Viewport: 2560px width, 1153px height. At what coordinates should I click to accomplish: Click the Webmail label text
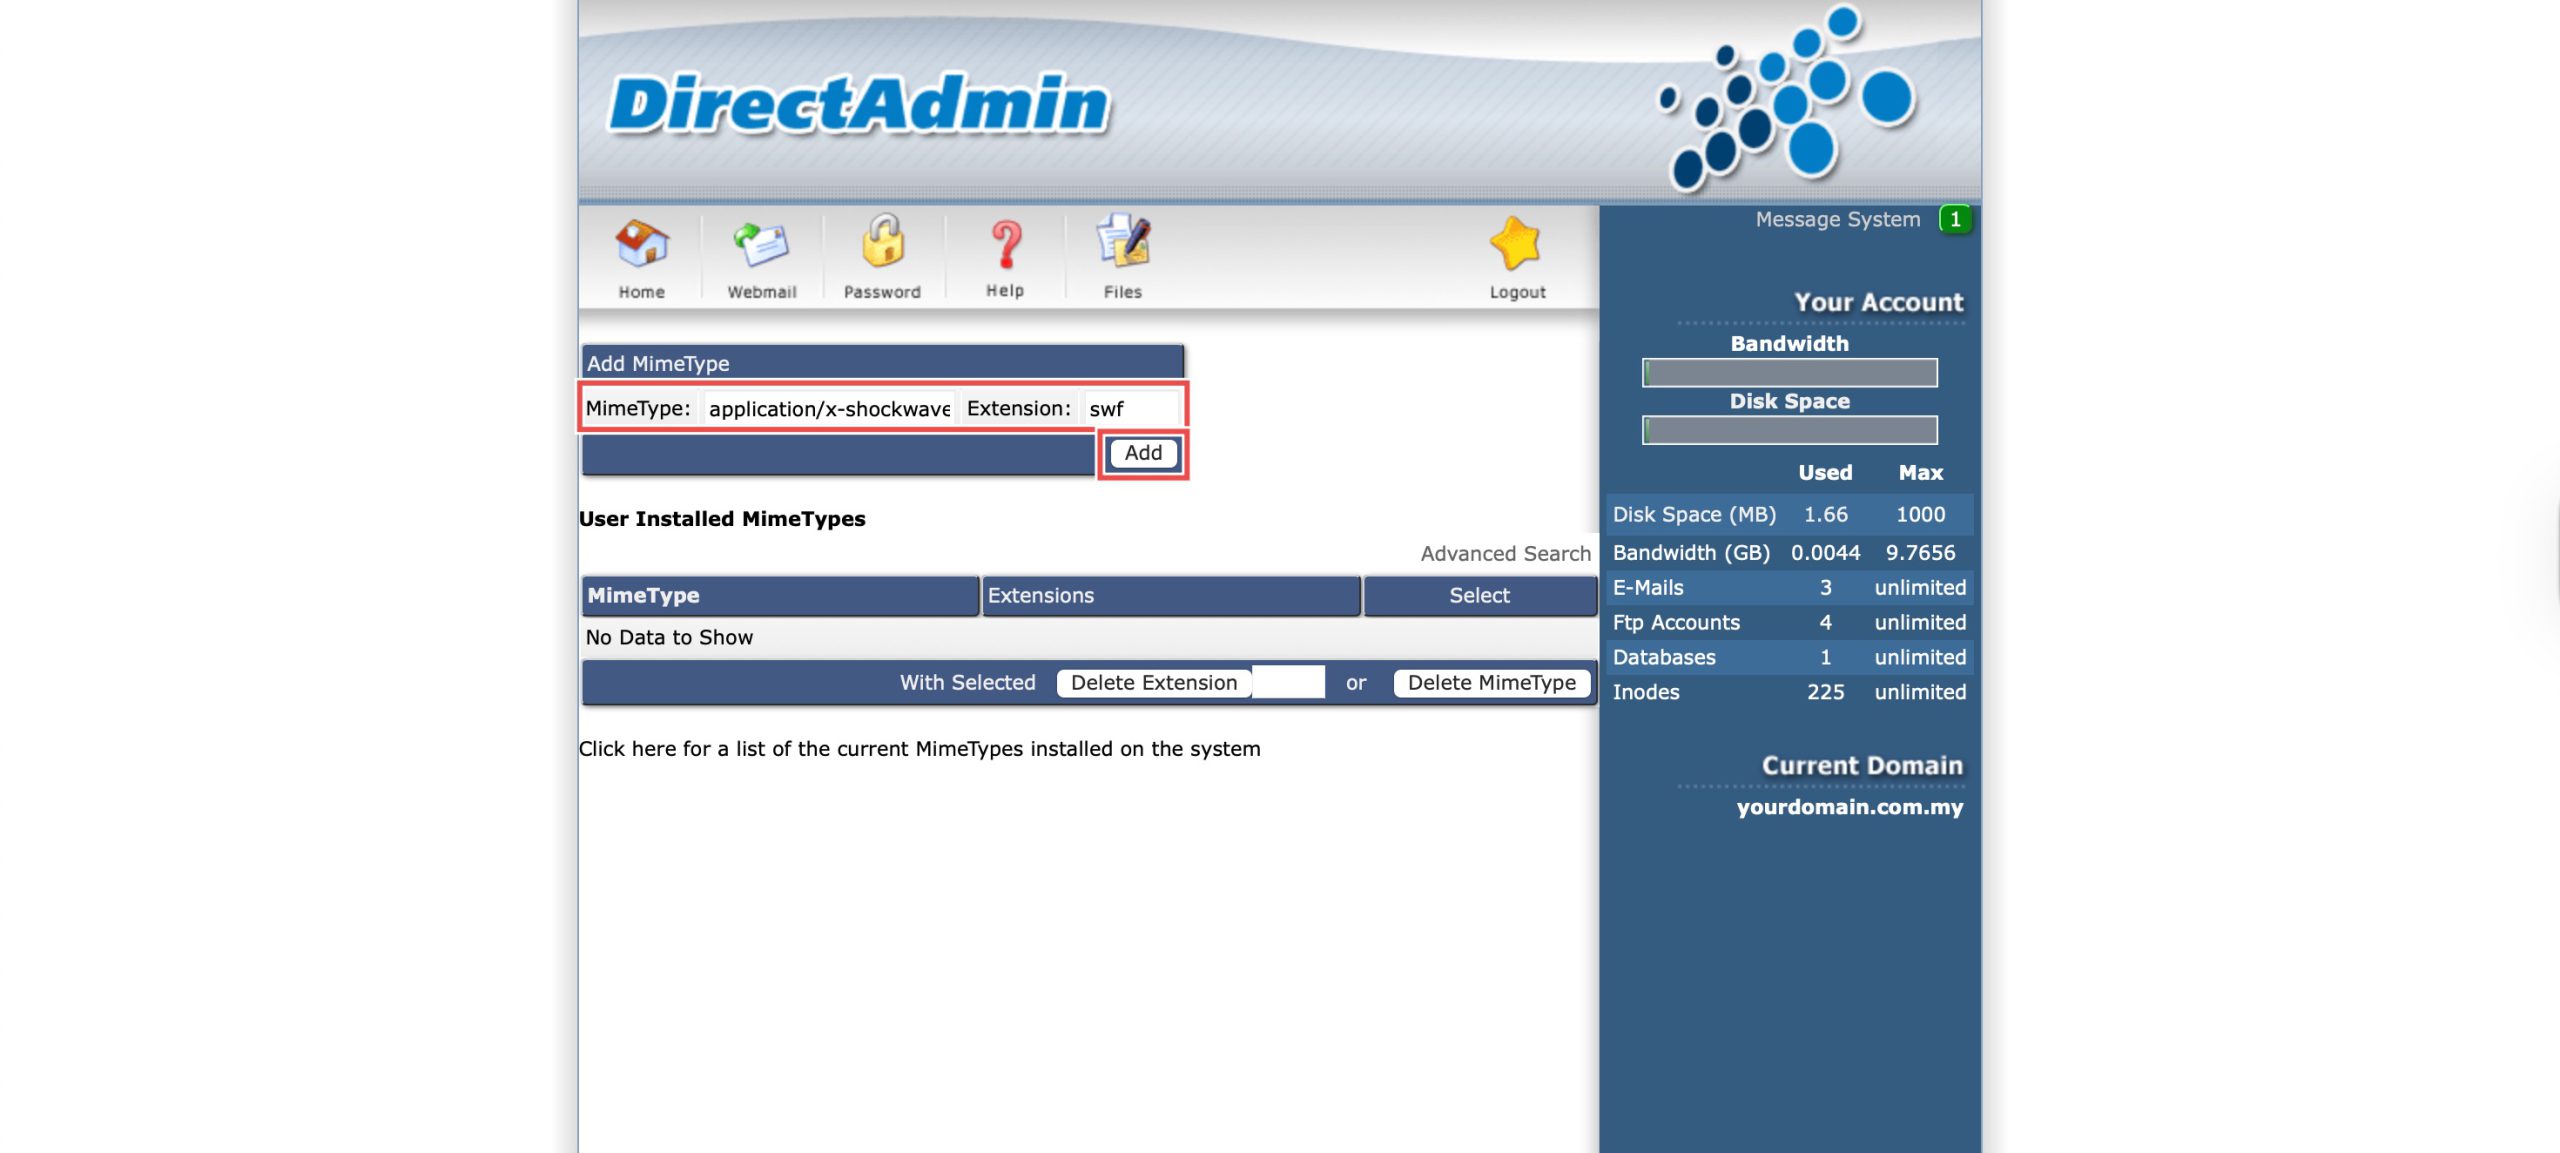(761, 292)
